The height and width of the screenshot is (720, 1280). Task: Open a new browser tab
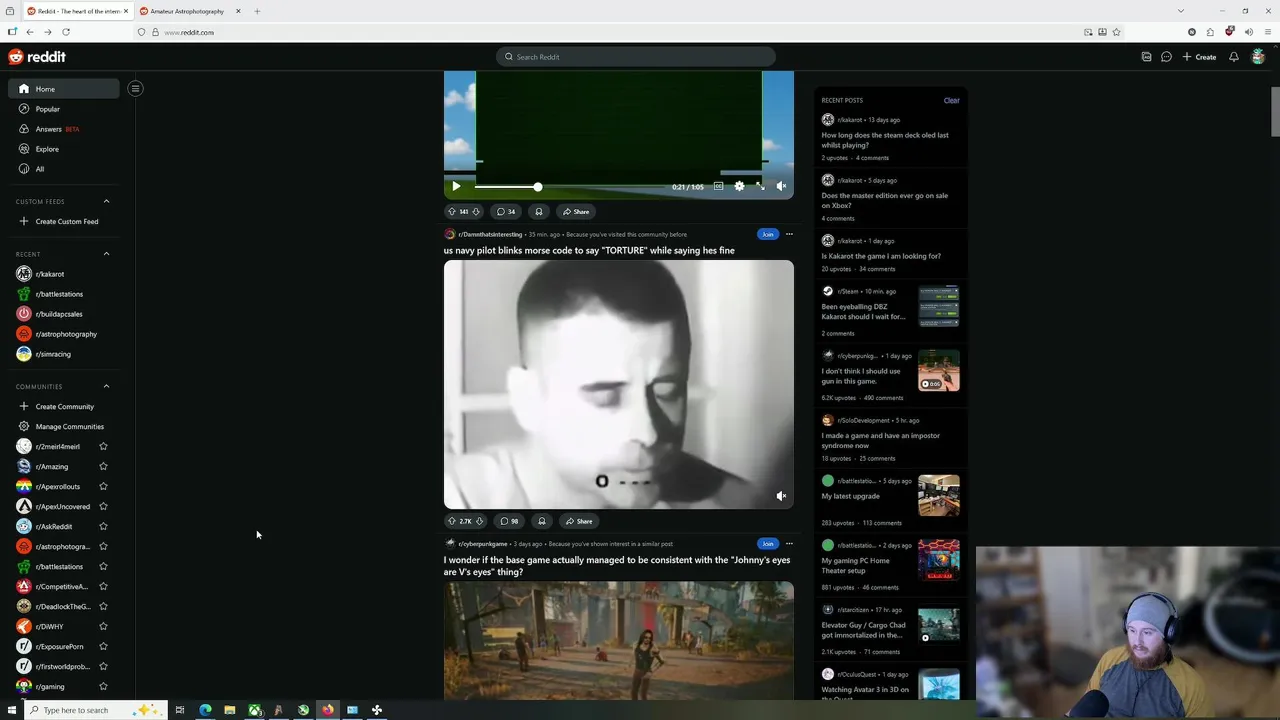coord(257,11)
